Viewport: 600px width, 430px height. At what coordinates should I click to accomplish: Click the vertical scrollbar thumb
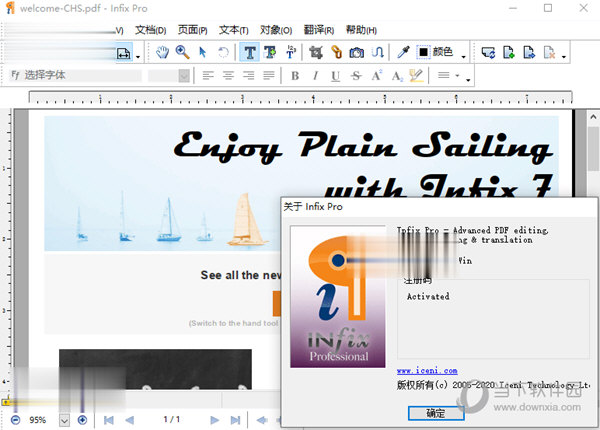[x=593, y=149]
